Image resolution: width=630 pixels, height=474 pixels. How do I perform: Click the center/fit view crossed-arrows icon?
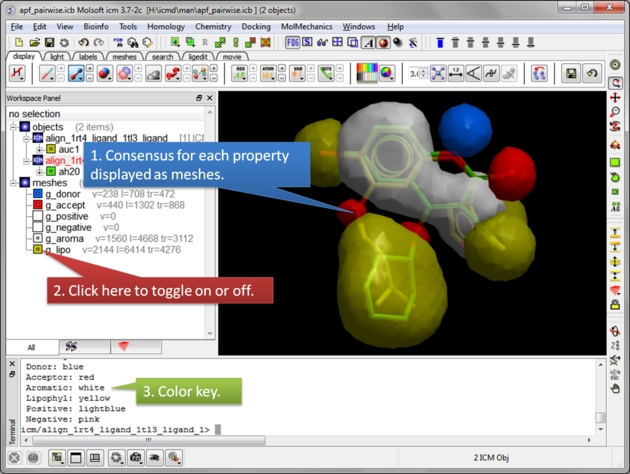click(x=438, y=74)
